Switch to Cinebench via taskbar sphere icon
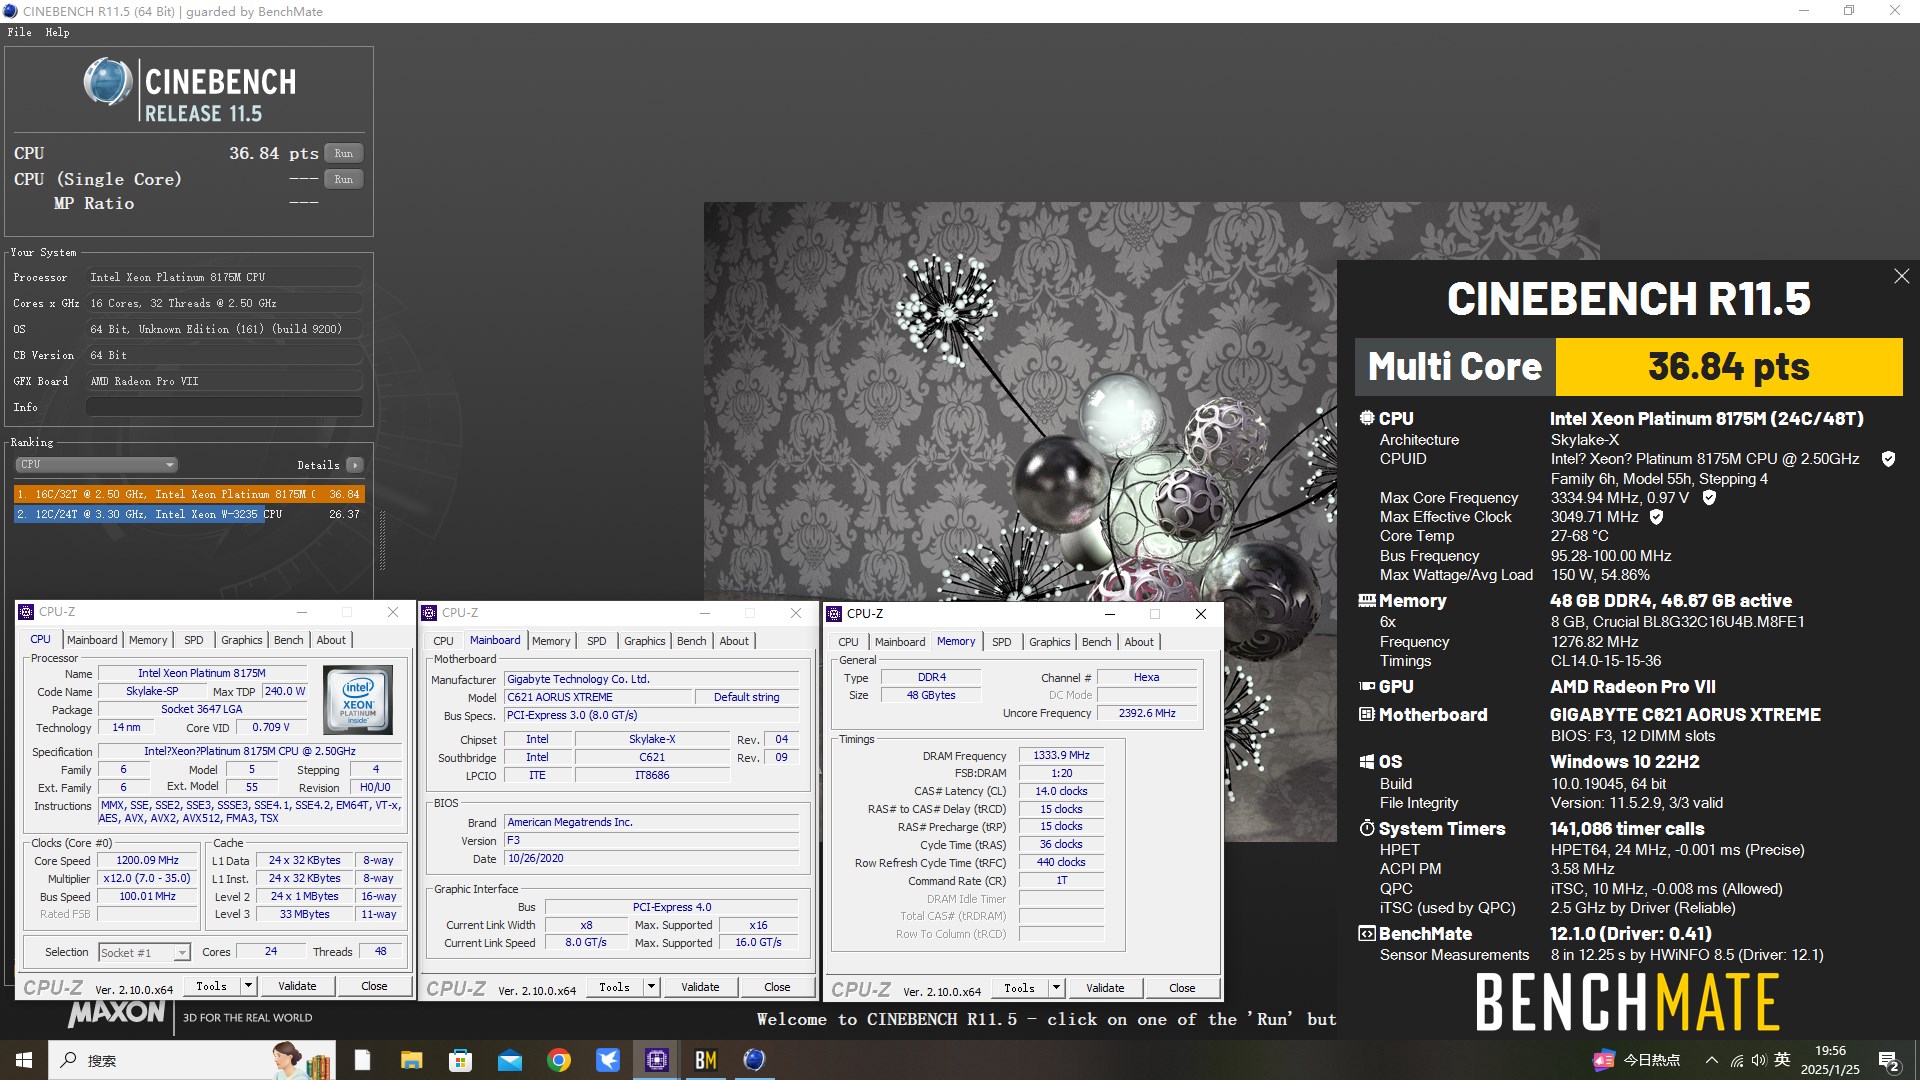This screenshot has width=1920, height=1080. point(755,1060)
